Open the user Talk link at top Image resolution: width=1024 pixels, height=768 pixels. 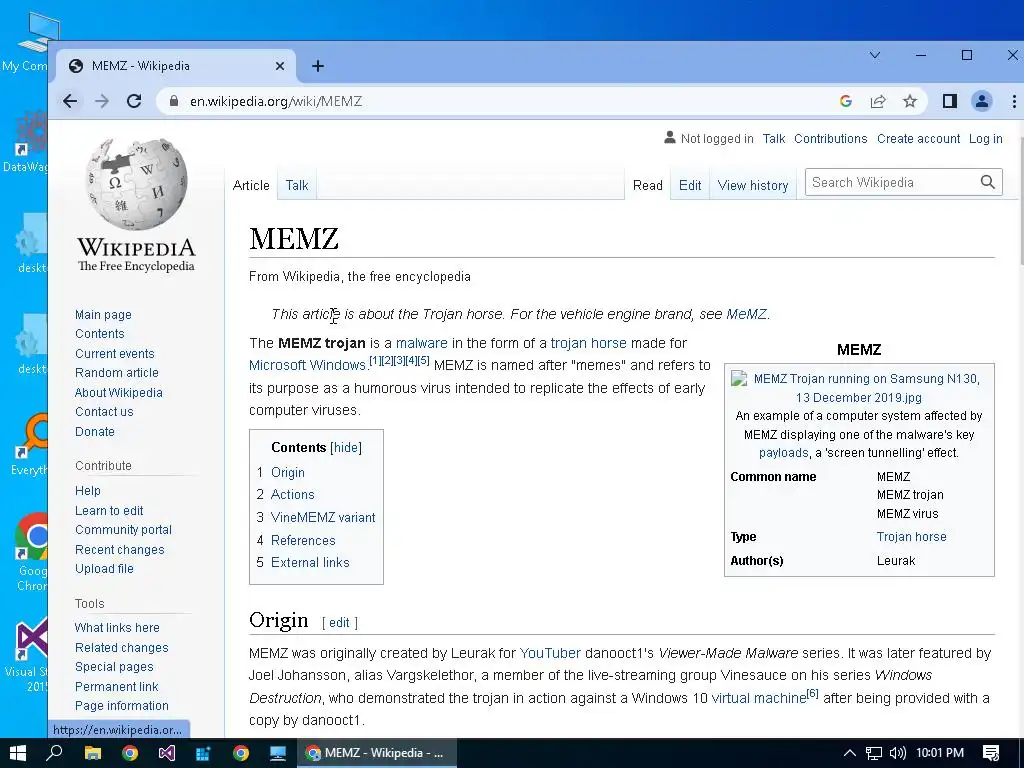pyautogui.click(x=774, y=138)
